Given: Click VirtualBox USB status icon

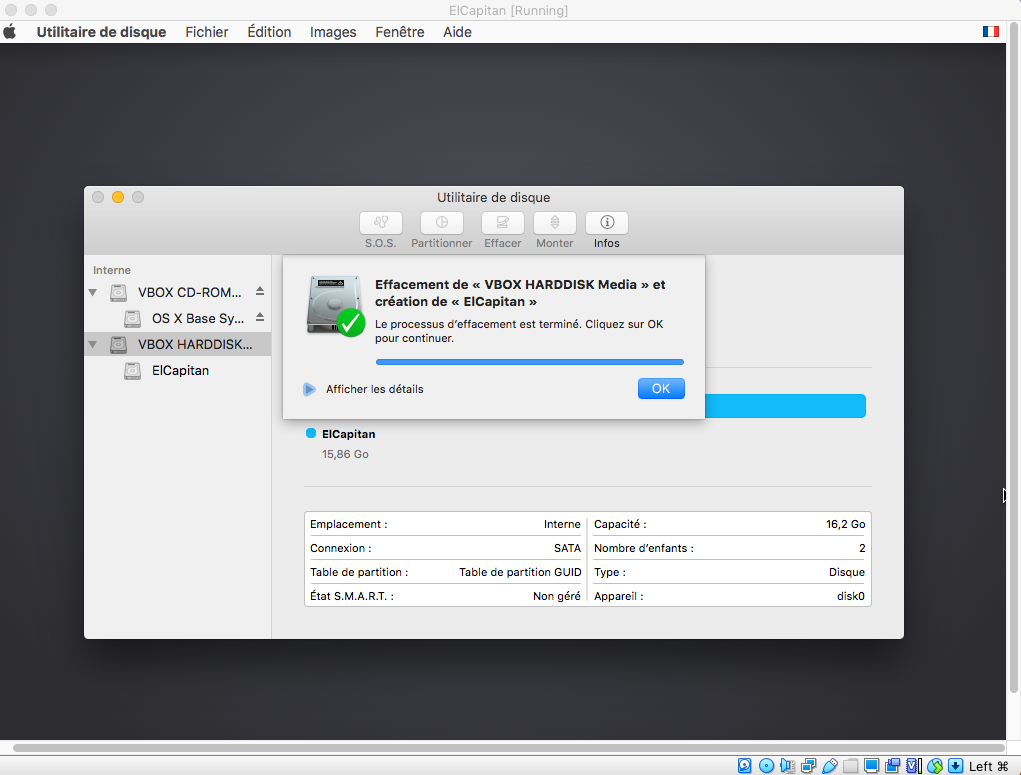Looking at the screenshot, I should (x=830, y=765).
